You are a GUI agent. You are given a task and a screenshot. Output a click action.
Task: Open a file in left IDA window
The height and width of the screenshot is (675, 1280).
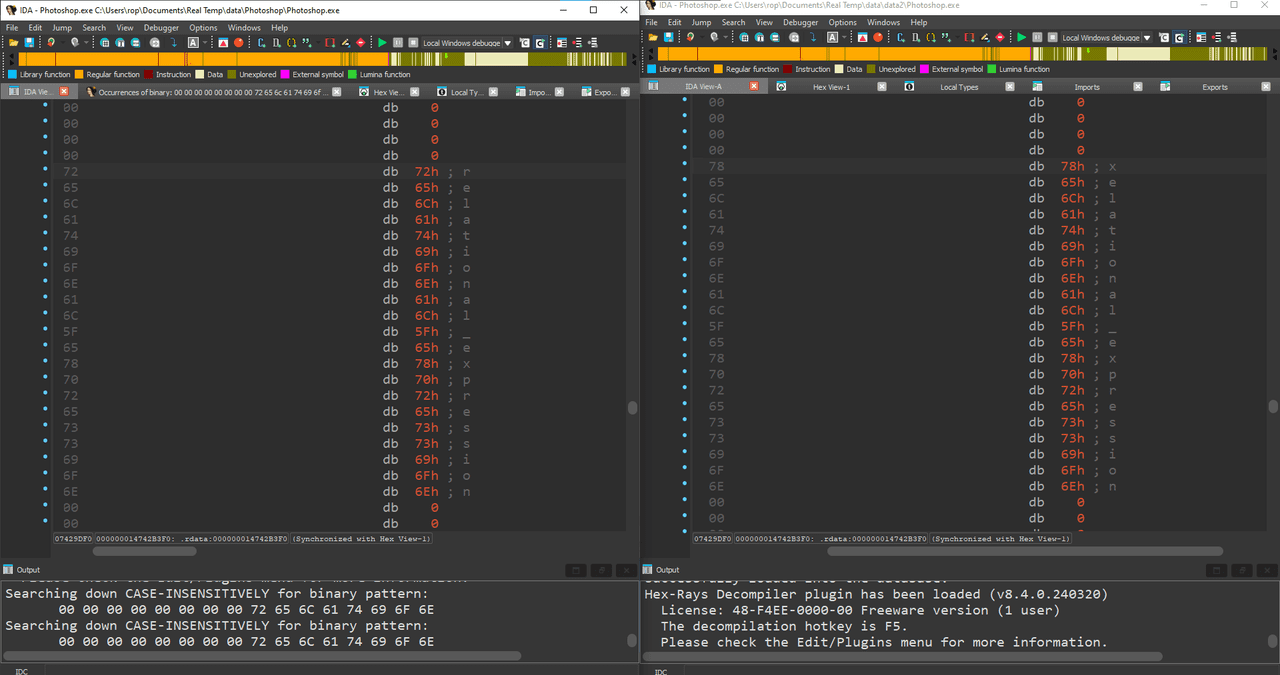(13, 43)
